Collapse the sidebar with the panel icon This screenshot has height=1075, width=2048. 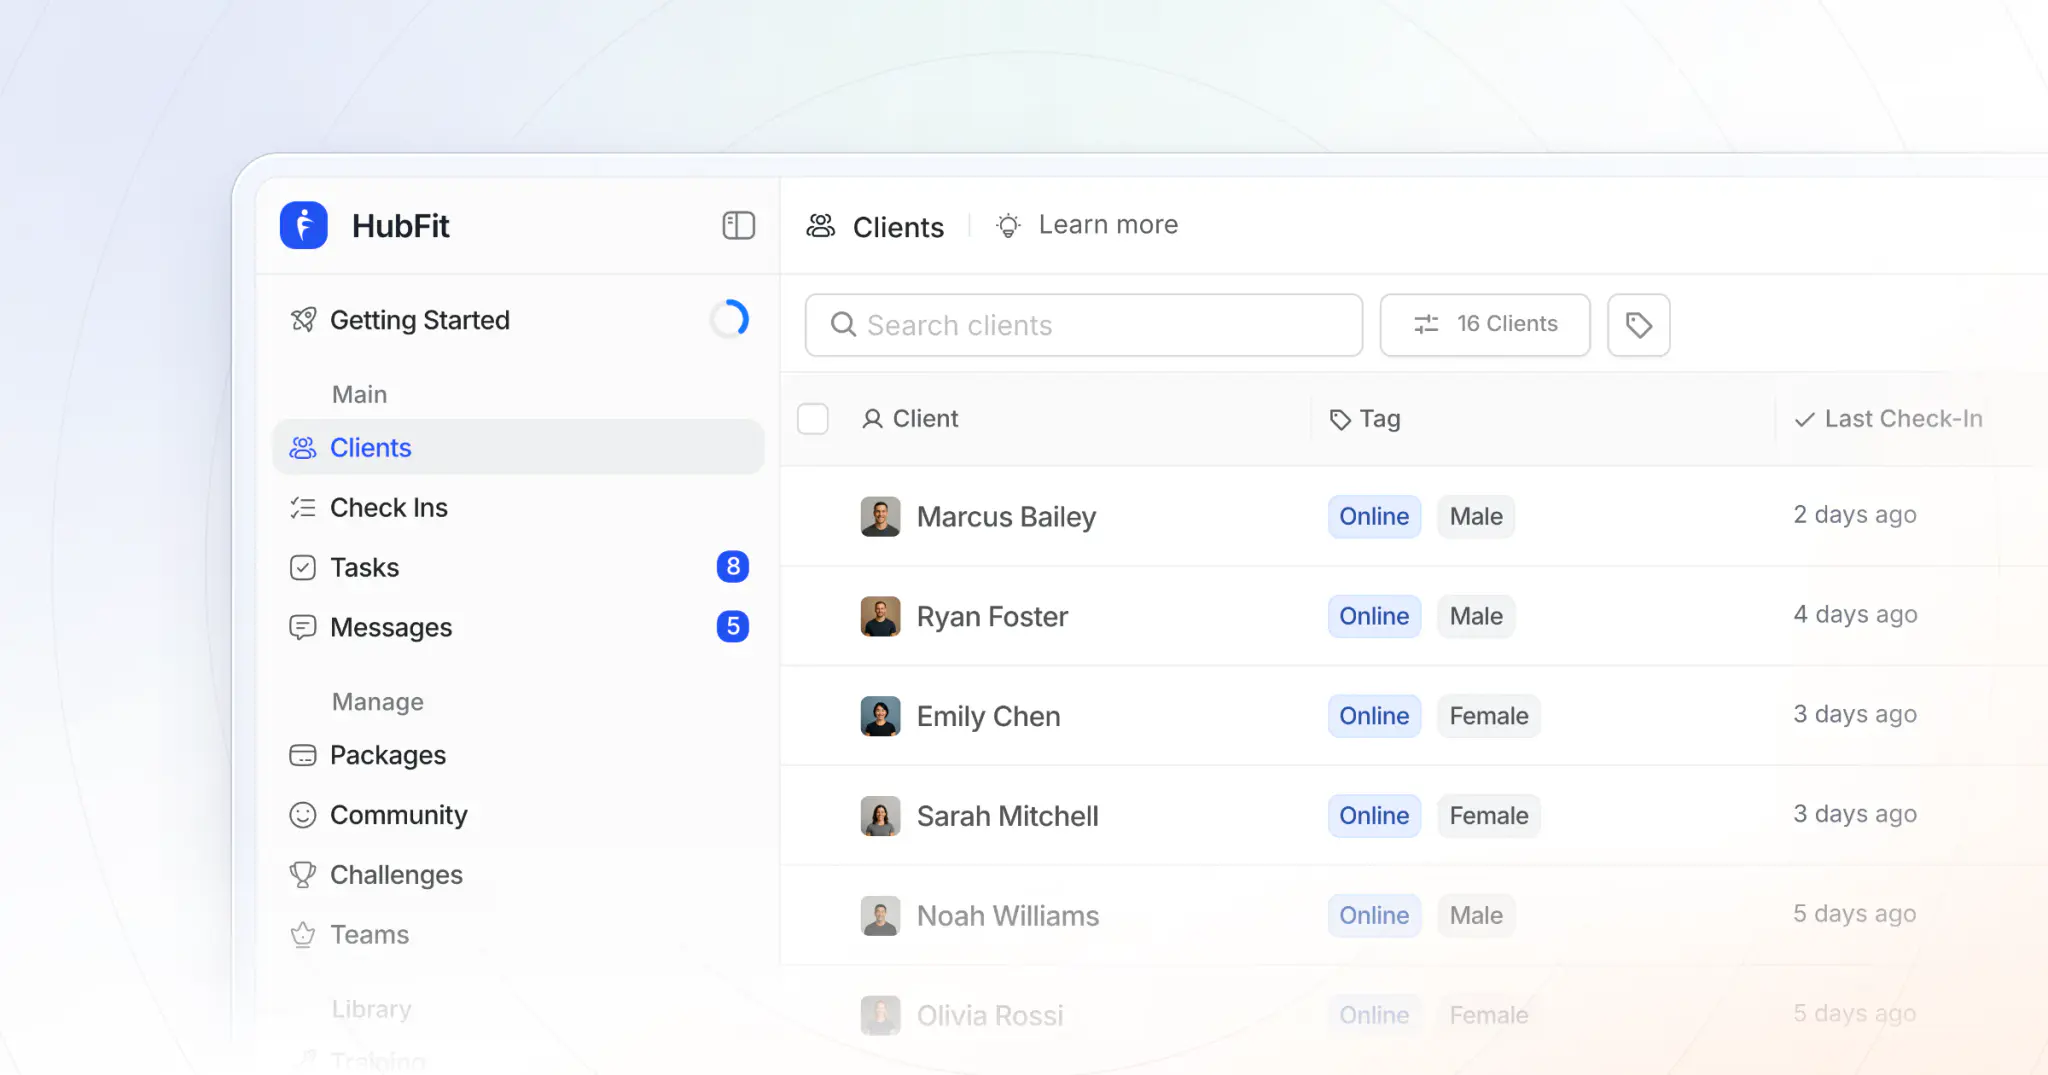click(738, 225)
